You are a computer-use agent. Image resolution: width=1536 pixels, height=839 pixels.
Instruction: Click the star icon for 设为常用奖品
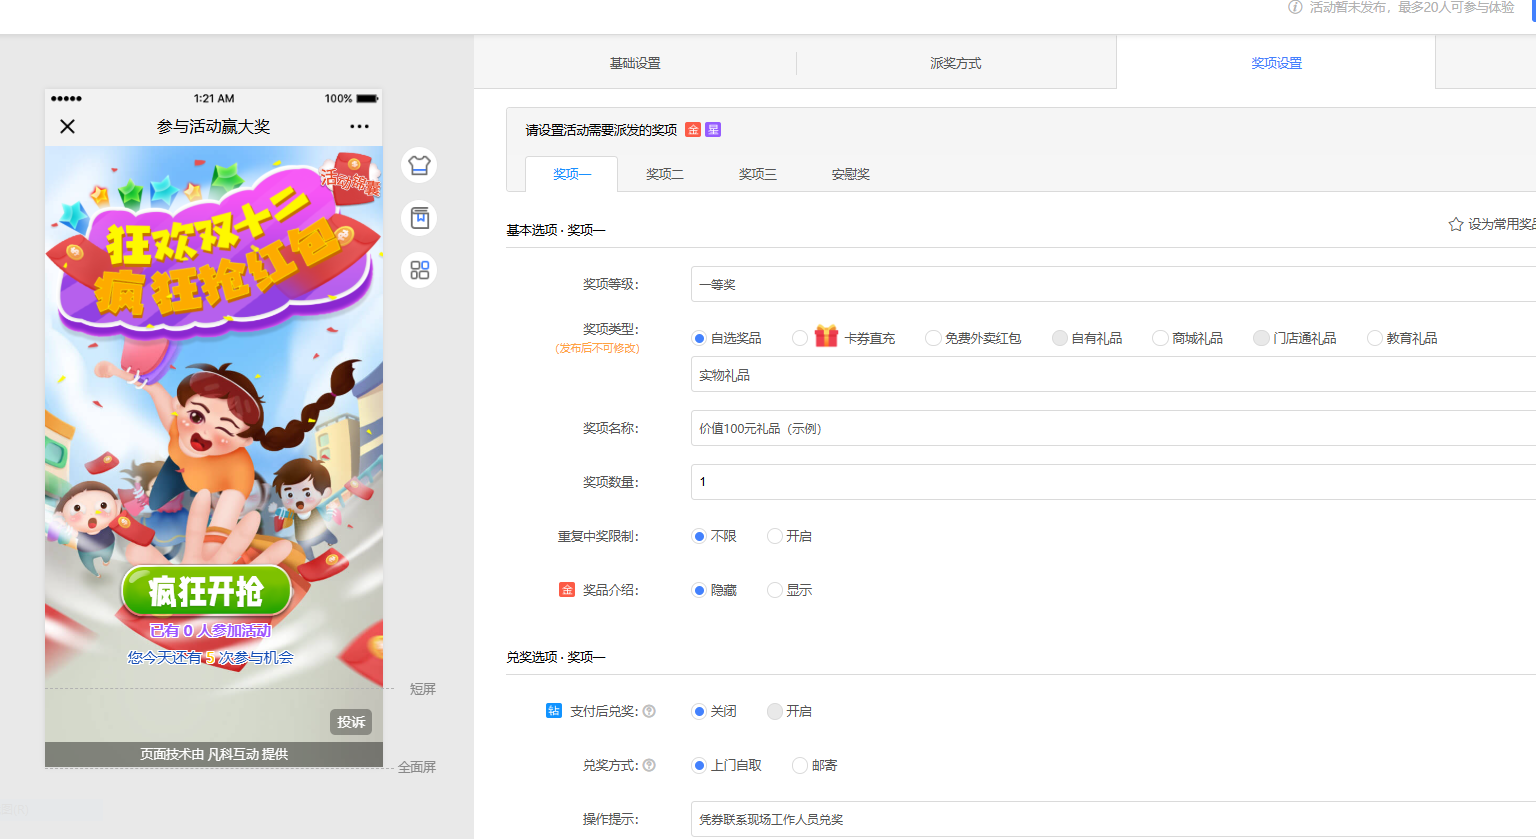click(1456, 224)
